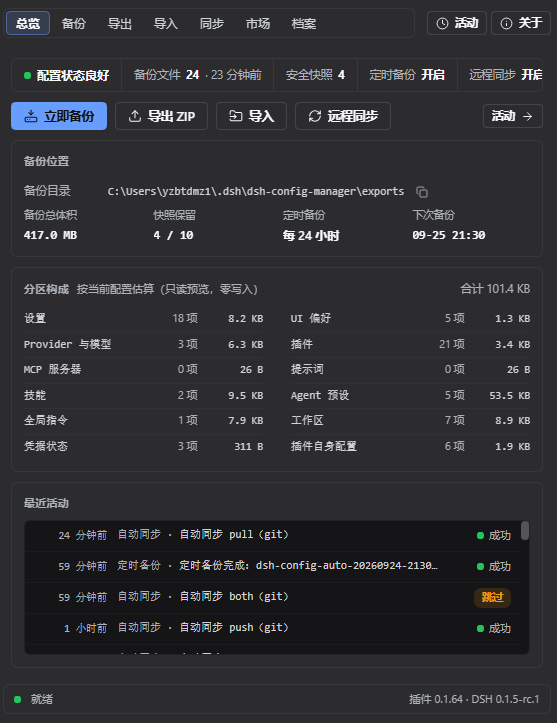Click the 成功 status on pull (git) row
557x723 pixels.
point(494,535)
